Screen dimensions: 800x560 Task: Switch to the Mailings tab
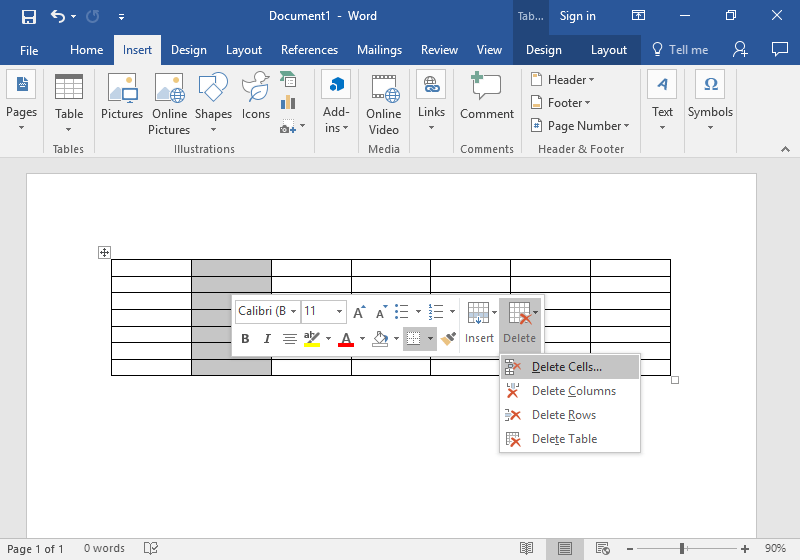point(379,50)
